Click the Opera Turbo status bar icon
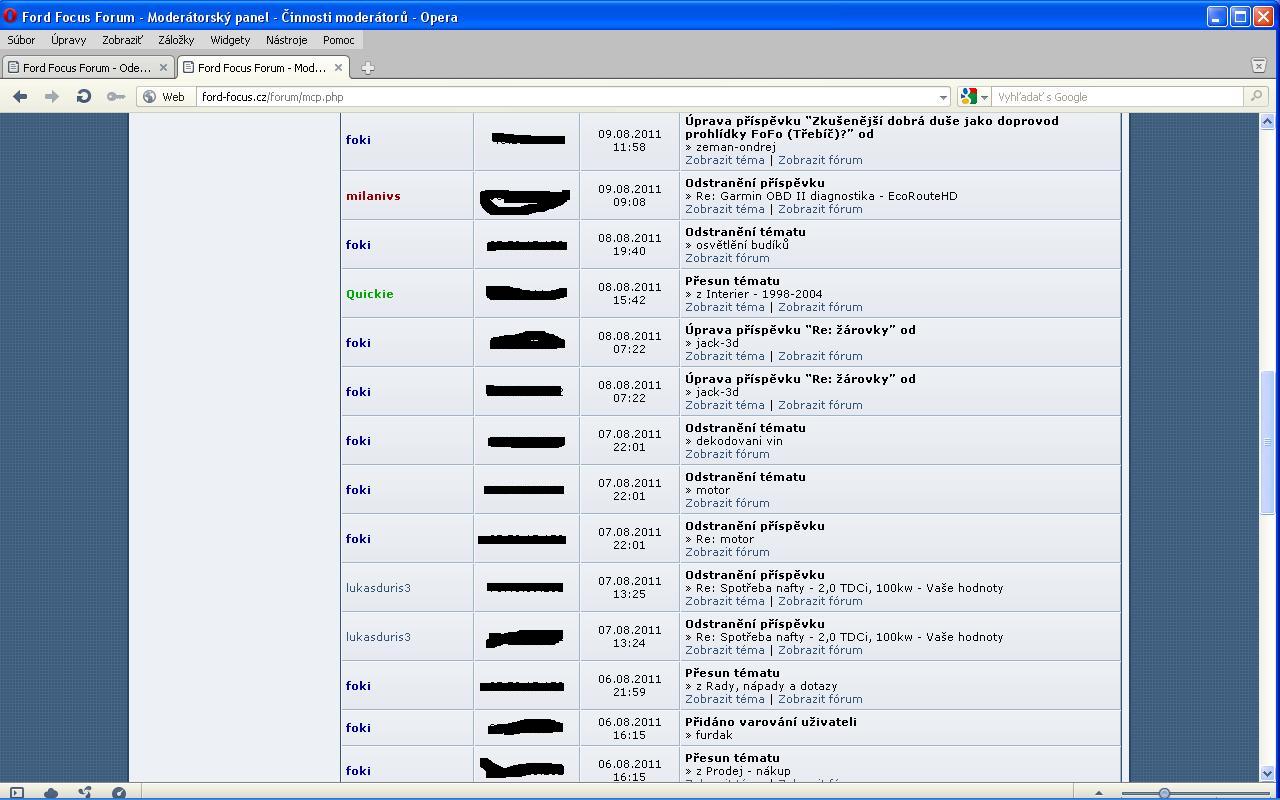The width and height of the screenshot is (1280, 800). pos(119,793)
